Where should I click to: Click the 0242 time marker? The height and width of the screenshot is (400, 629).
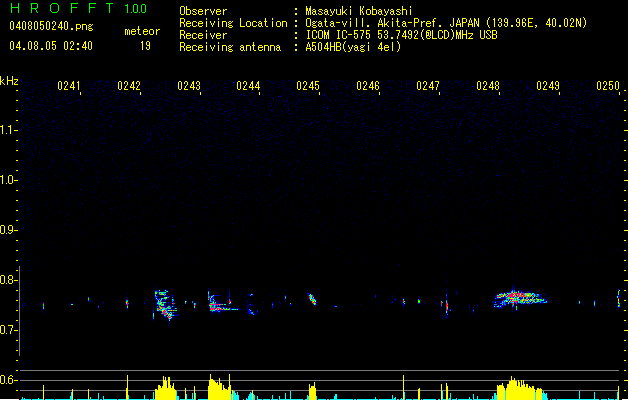(x=129, y=86)
